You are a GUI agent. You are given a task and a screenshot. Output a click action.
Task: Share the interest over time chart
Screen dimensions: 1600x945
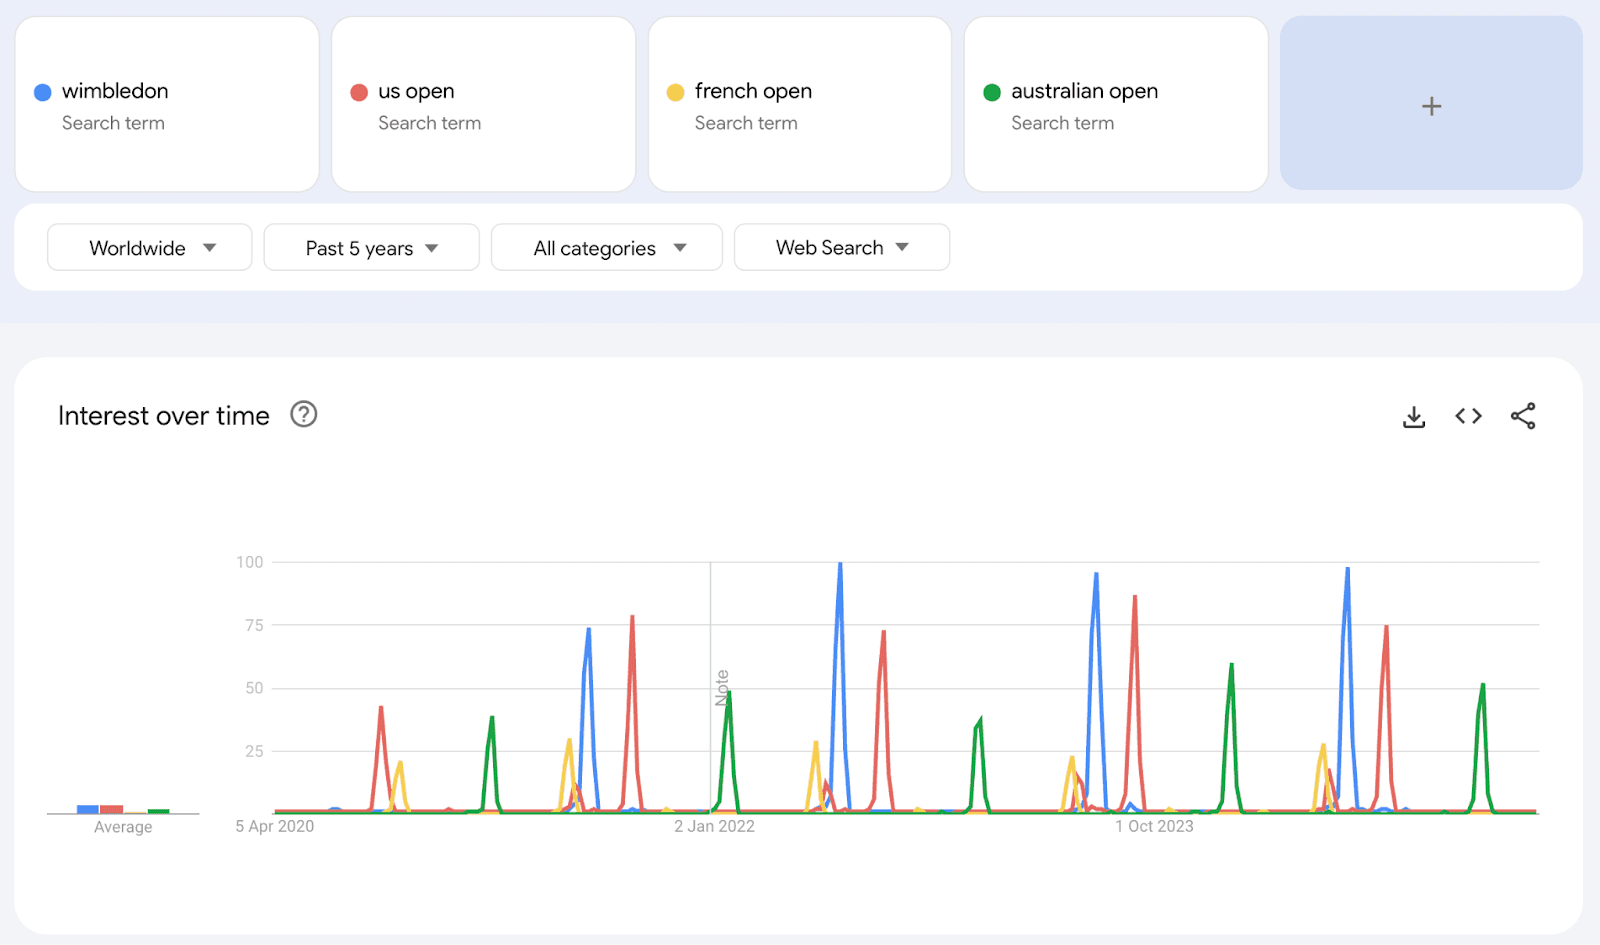(x=1522, y=416)
